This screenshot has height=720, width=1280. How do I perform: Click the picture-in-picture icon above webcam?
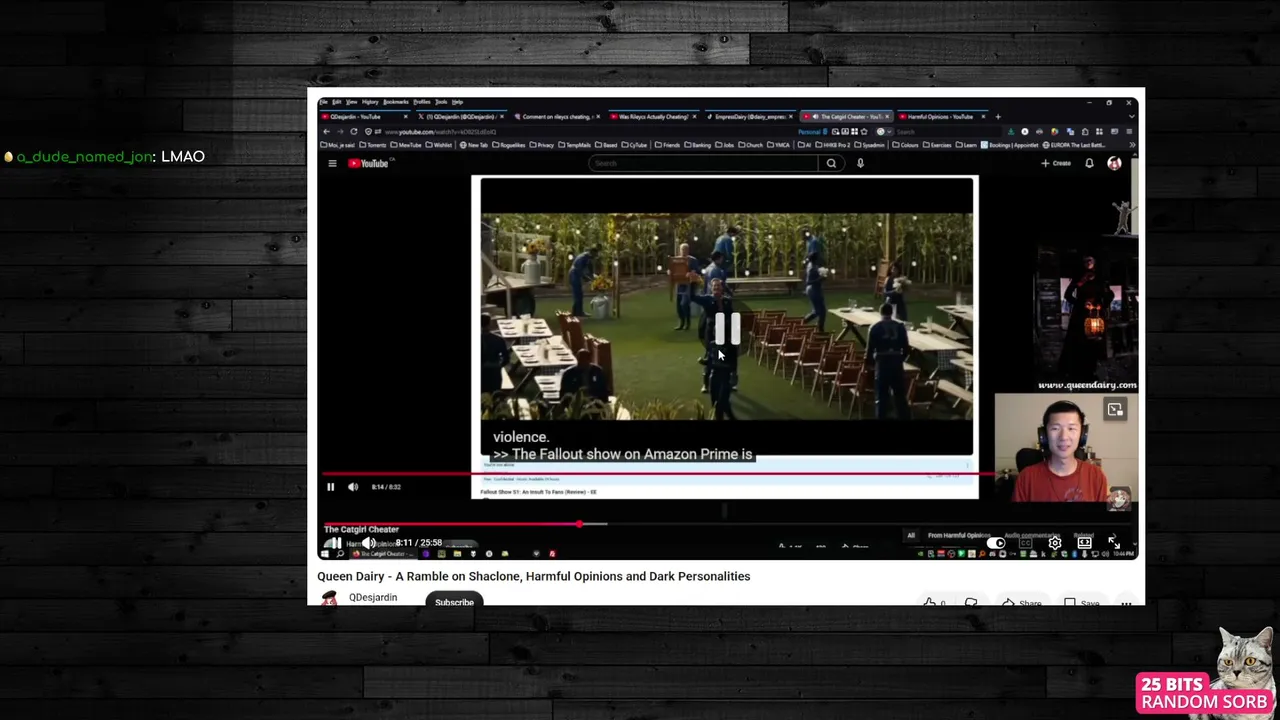(1115, 409)
